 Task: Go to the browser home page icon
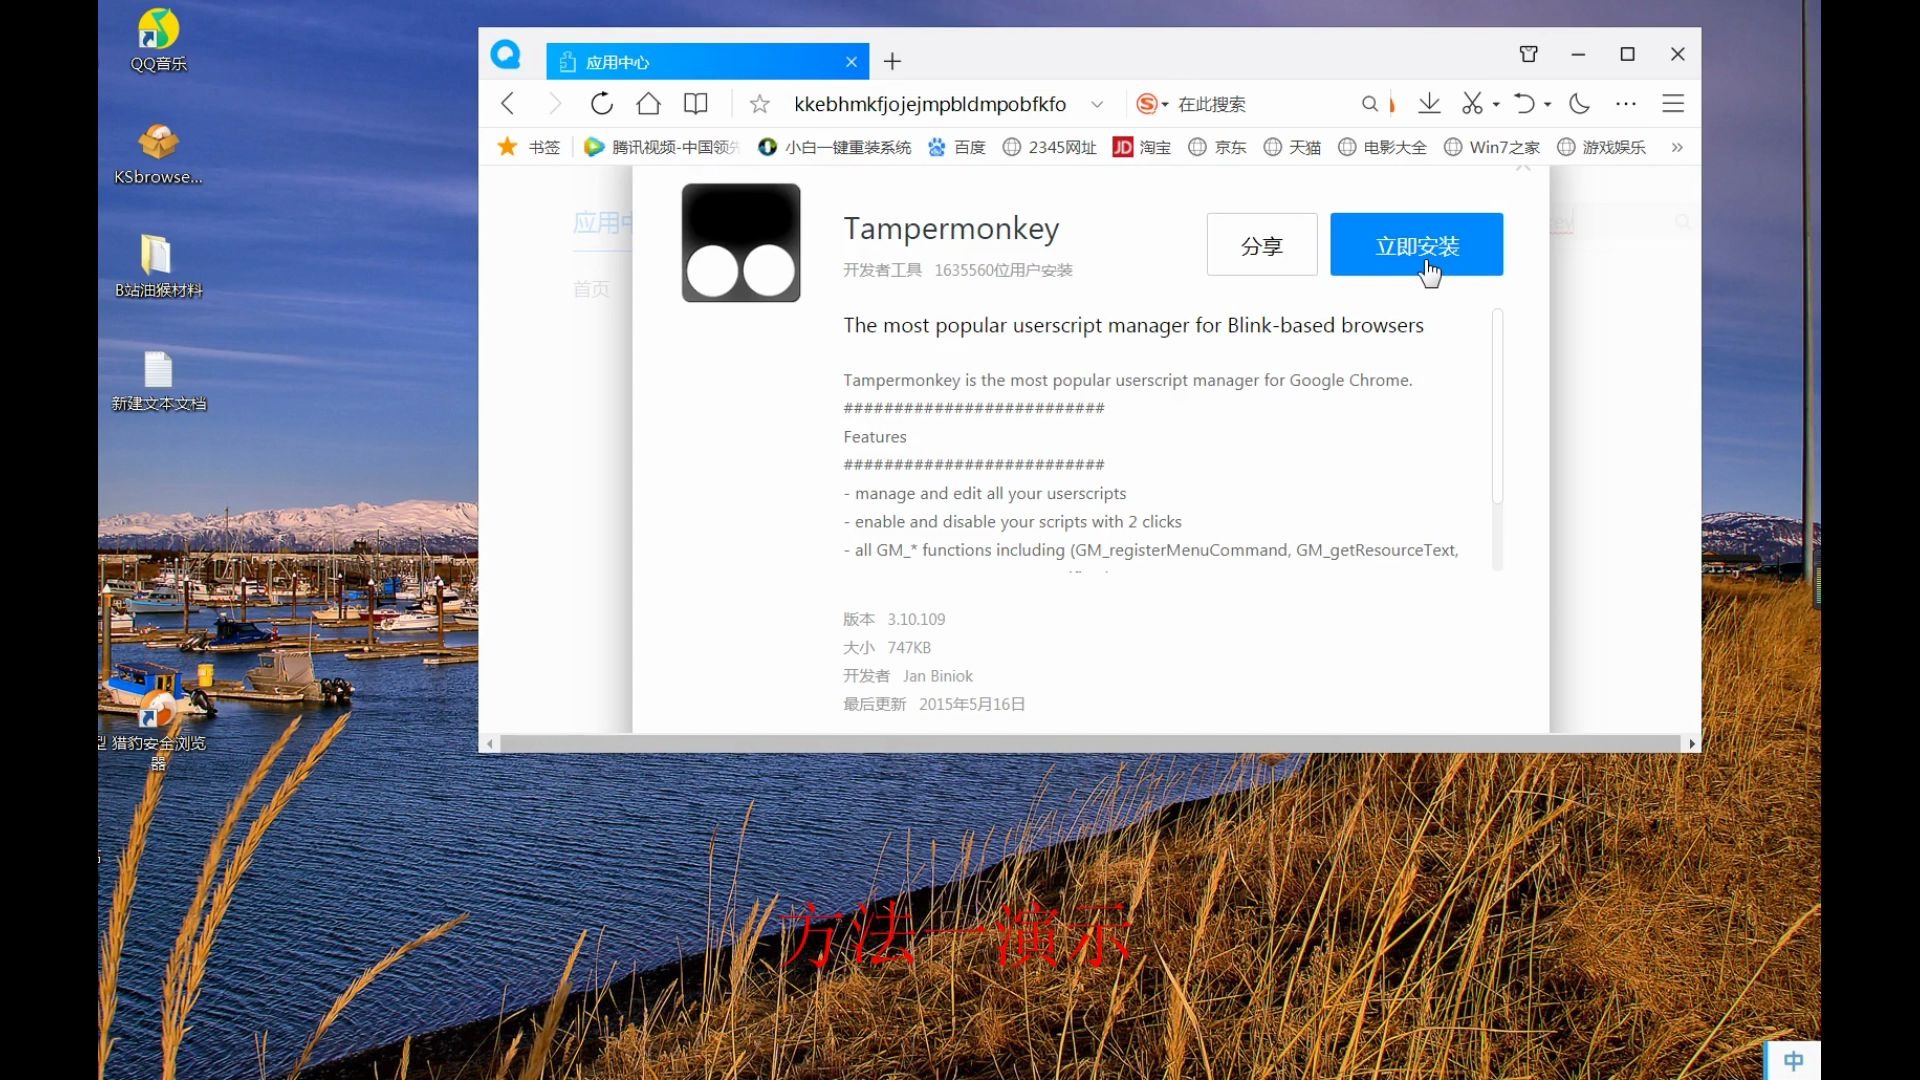point(648,103)
